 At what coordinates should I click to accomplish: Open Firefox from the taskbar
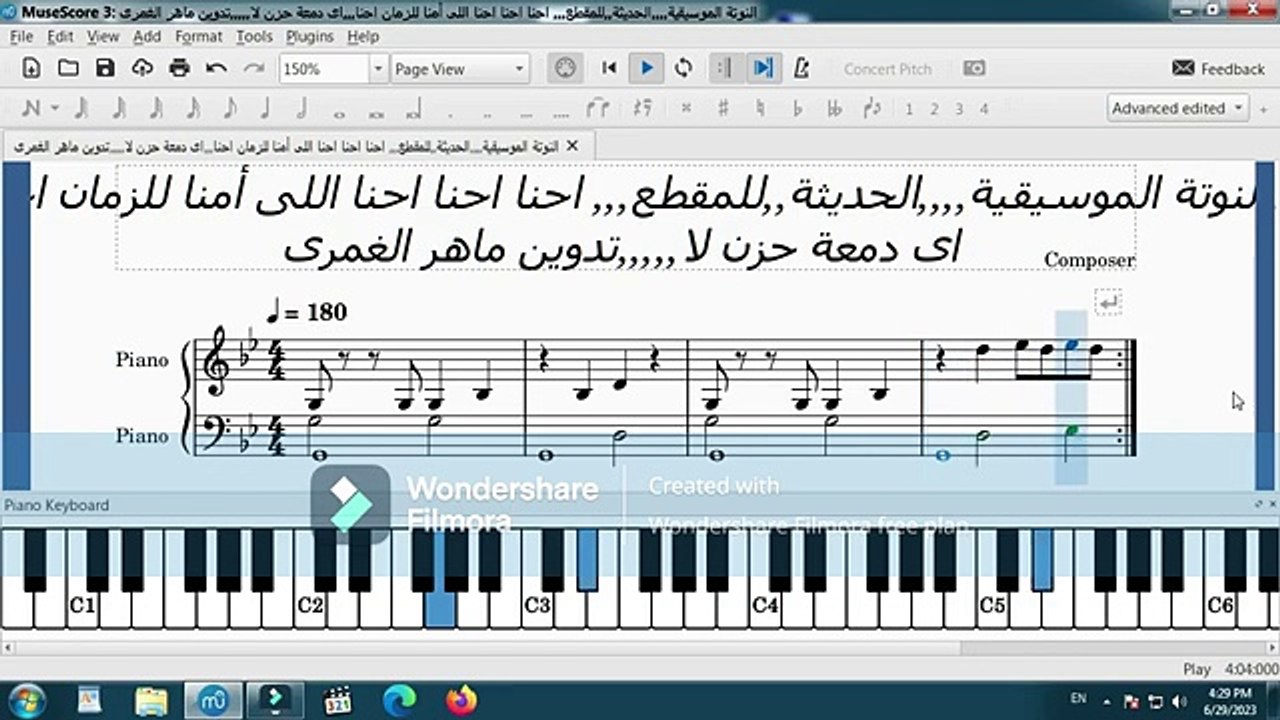coord(461,699)
